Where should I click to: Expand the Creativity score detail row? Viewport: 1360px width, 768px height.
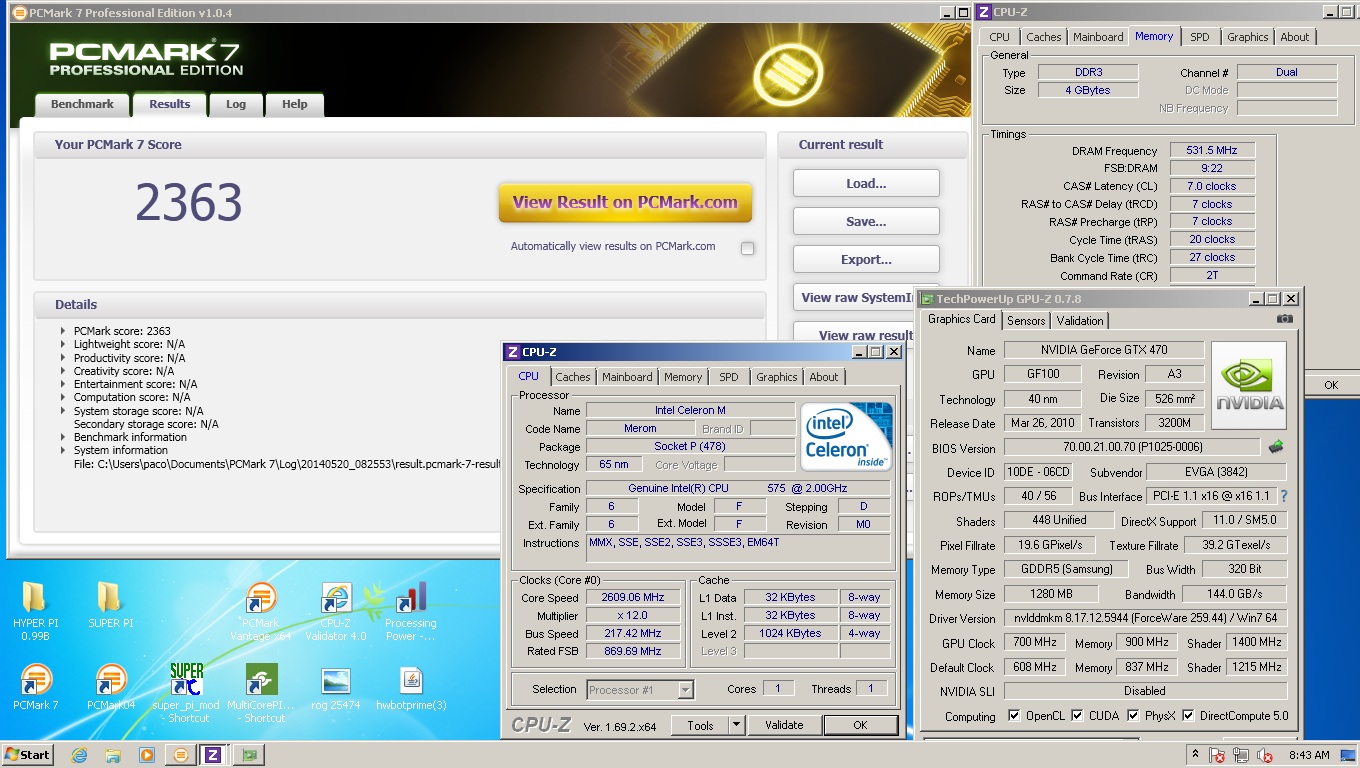click(64, 371)
